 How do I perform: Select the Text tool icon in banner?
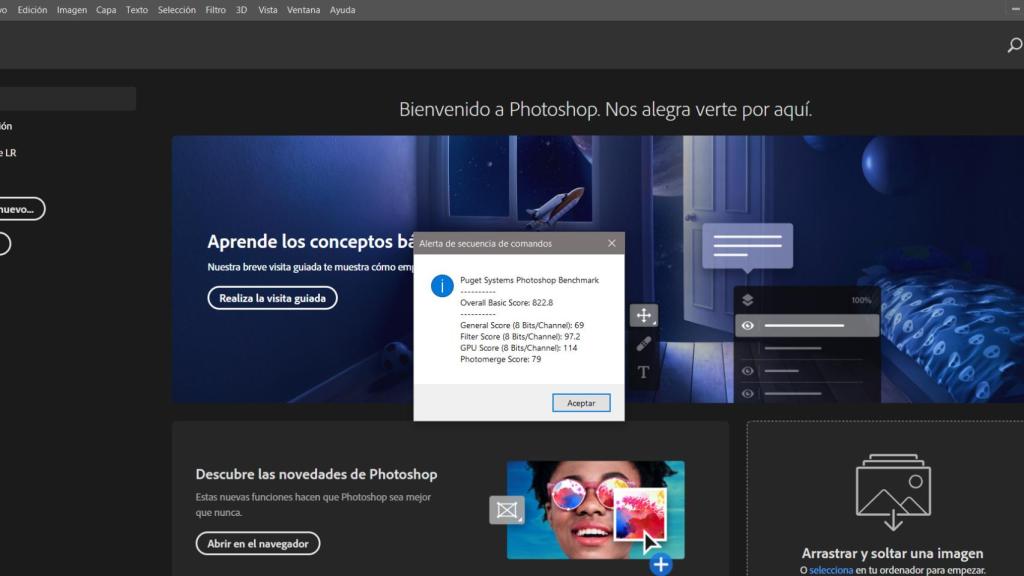pos(643,372)
